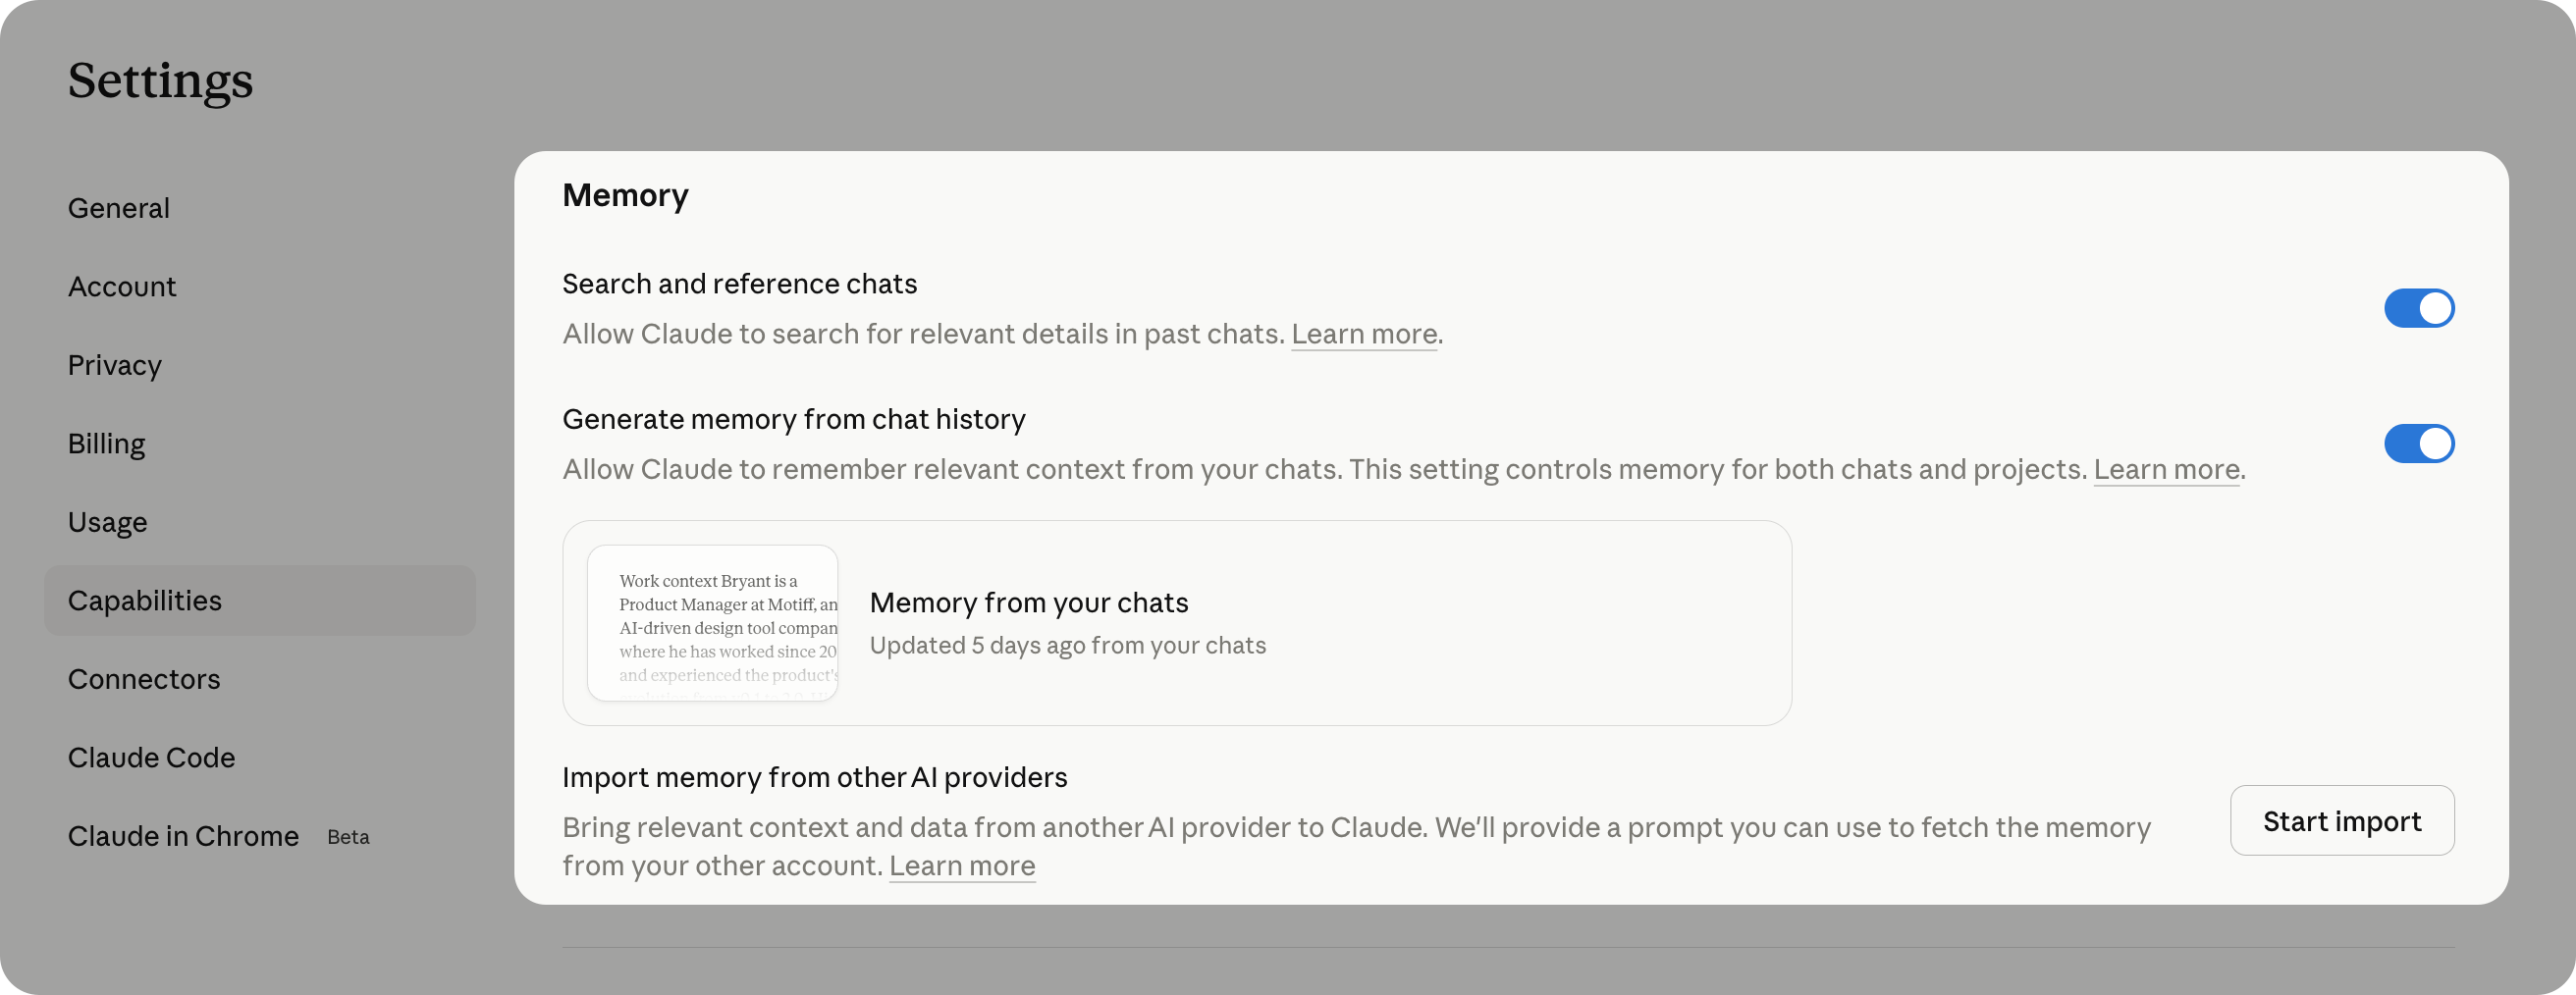The height and width of the screenshot is (995, 2576).
Task: Open Learn more about importing memory
Action: [x=961, y=865]
